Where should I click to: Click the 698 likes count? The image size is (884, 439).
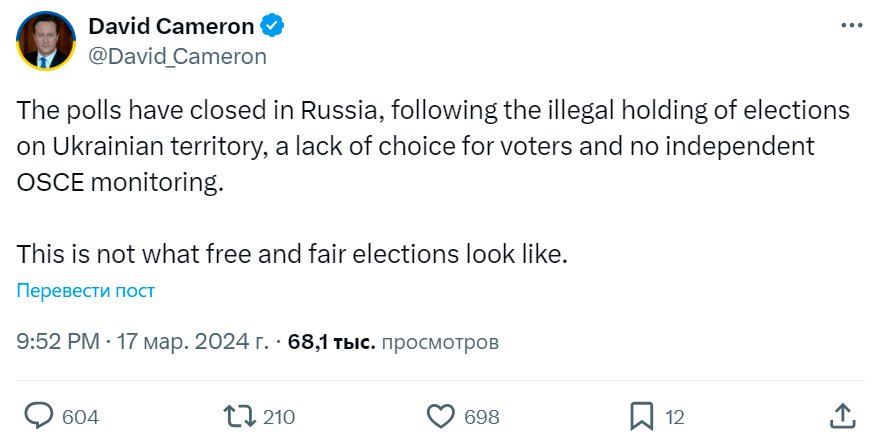481,416
